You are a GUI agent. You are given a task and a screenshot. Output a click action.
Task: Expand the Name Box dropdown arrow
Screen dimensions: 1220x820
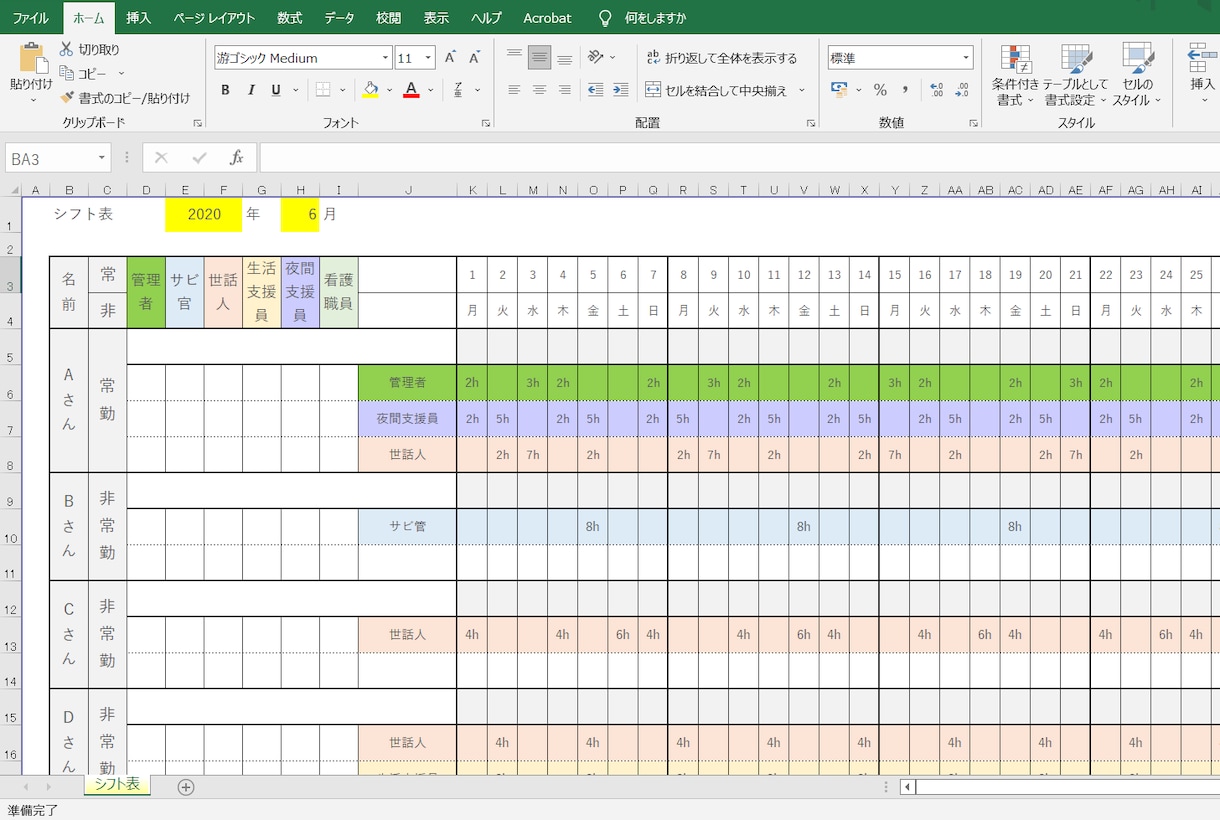(x=102, y=158)
